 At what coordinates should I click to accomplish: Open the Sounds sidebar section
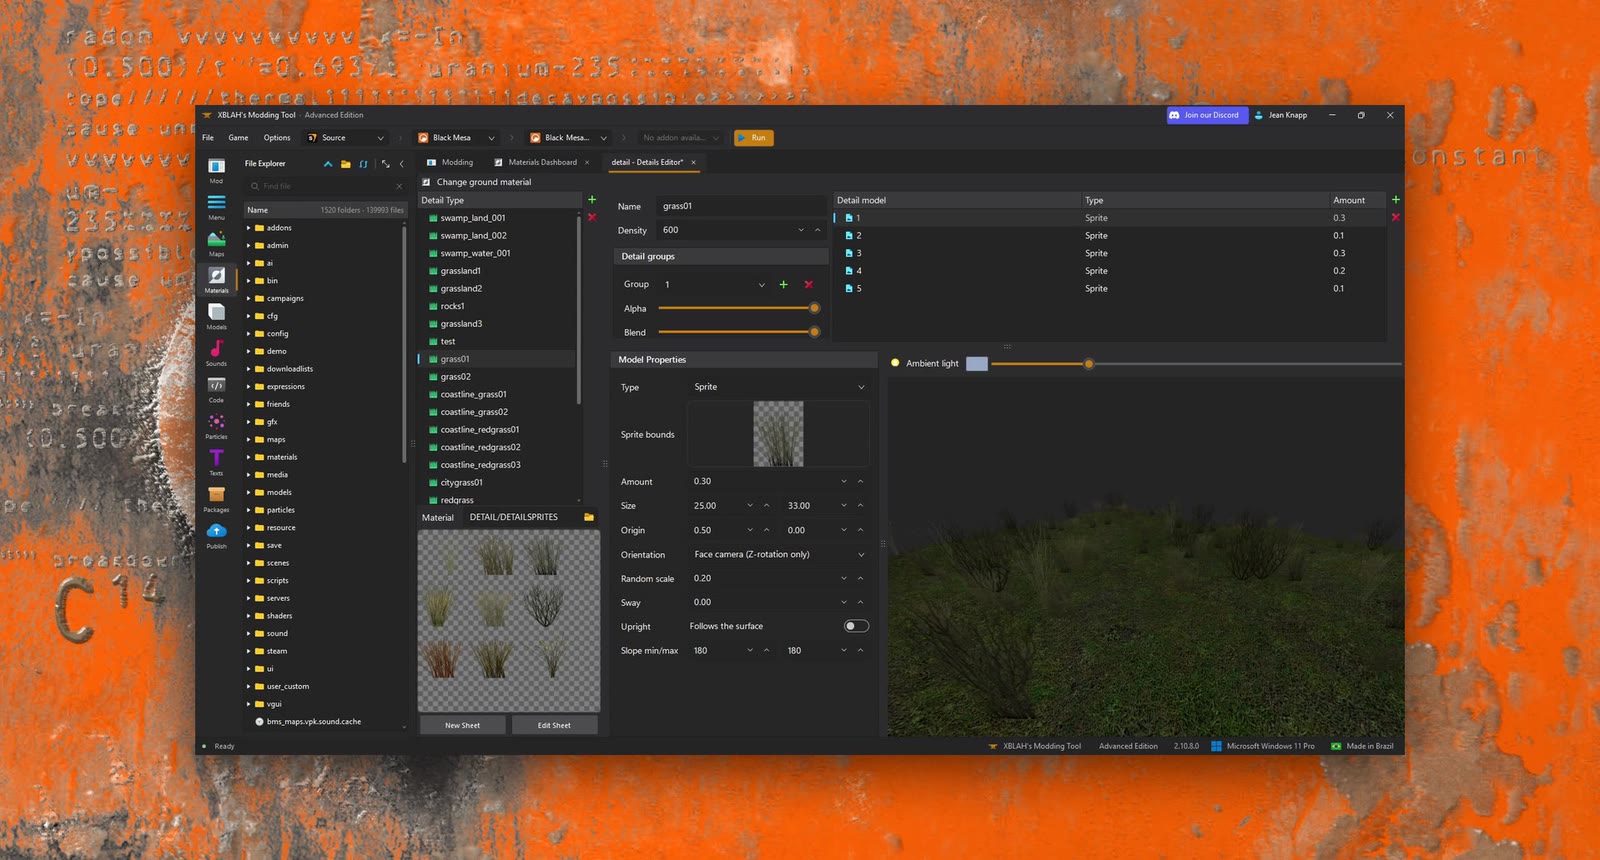tap(216, 353)
